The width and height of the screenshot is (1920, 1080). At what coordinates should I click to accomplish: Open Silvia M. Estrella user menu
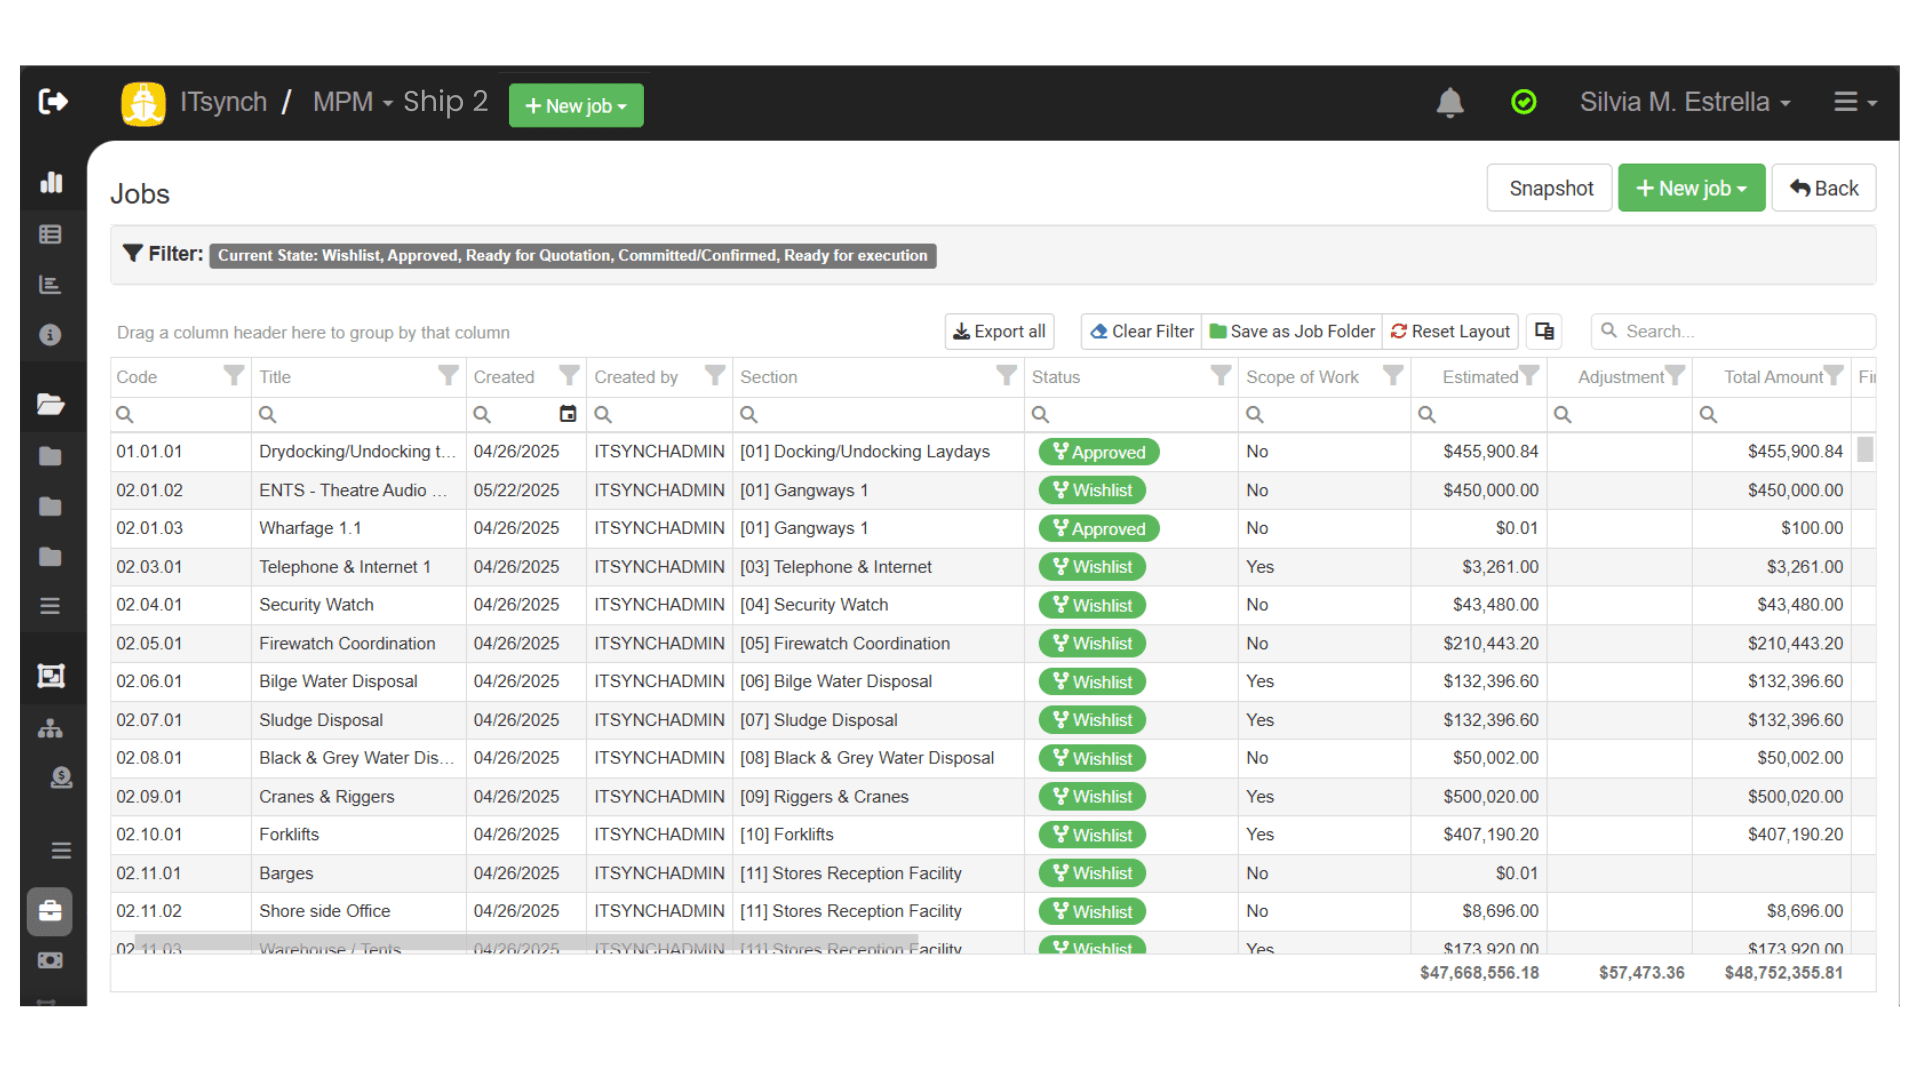coord(1684,102)
